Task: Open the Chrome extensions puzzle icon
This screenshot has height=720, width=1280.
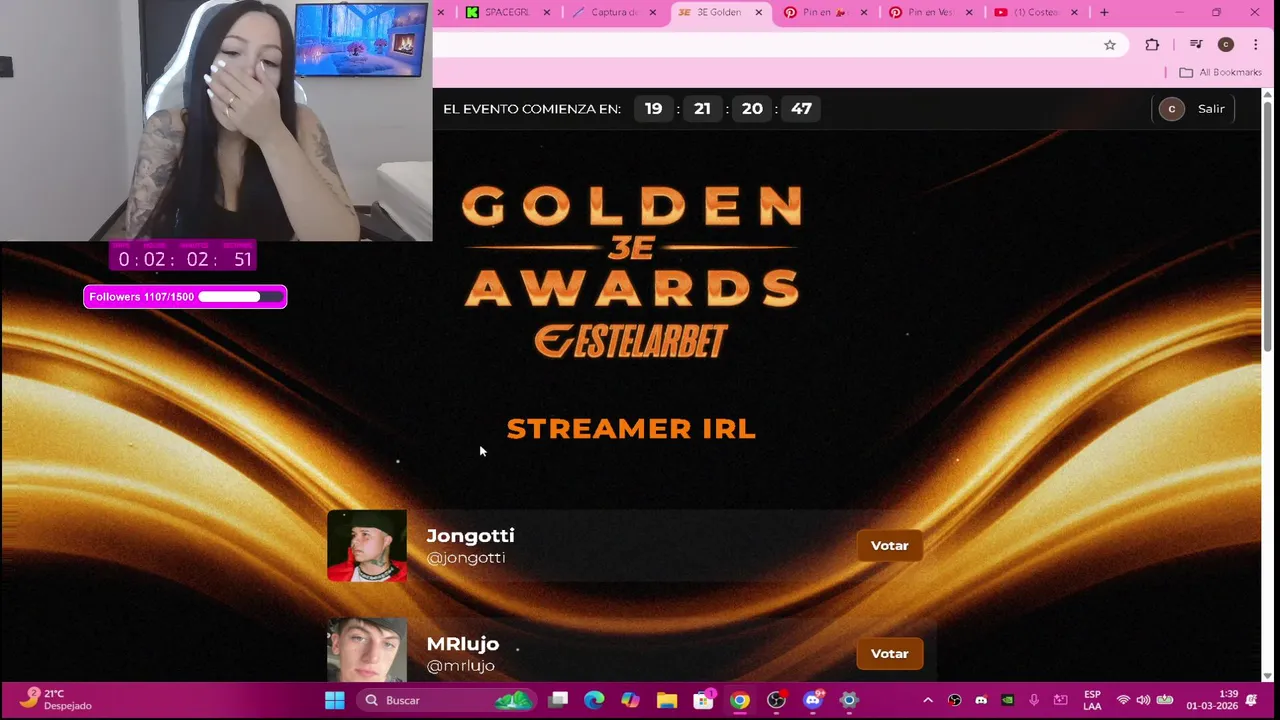Action: point(1152,45)
